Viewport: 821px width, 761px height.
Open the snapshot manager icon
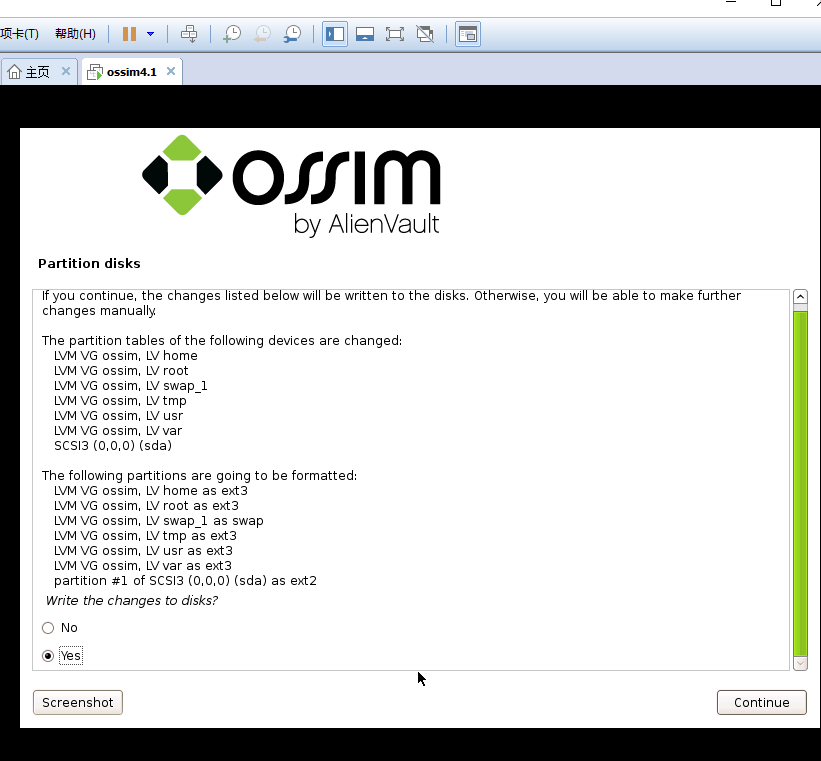292,34
